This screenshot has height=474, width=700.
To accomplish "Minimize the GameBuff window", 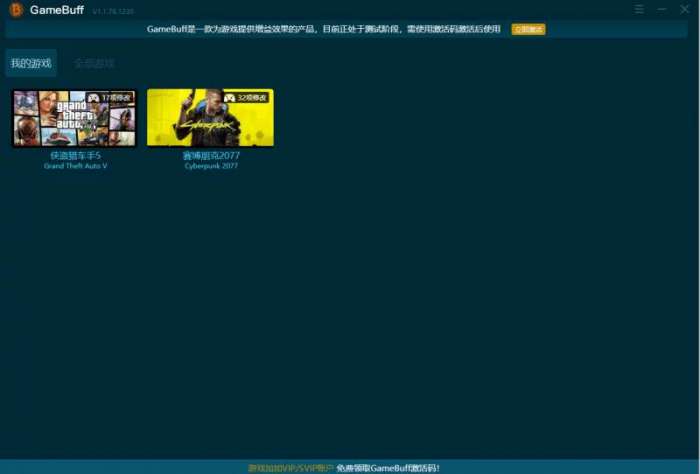I will [662, 9].
